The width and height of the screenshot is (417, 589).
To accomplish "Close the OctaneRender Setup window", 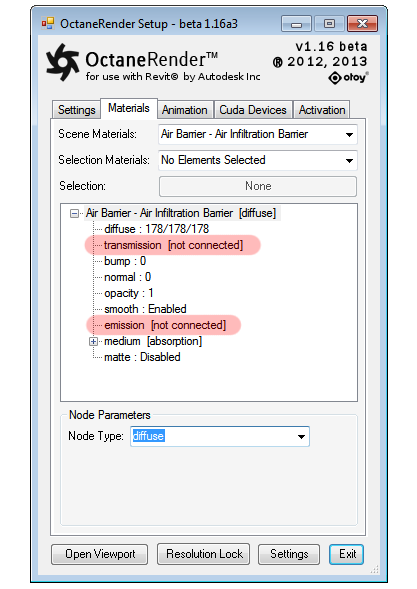I will coord(362,24).
